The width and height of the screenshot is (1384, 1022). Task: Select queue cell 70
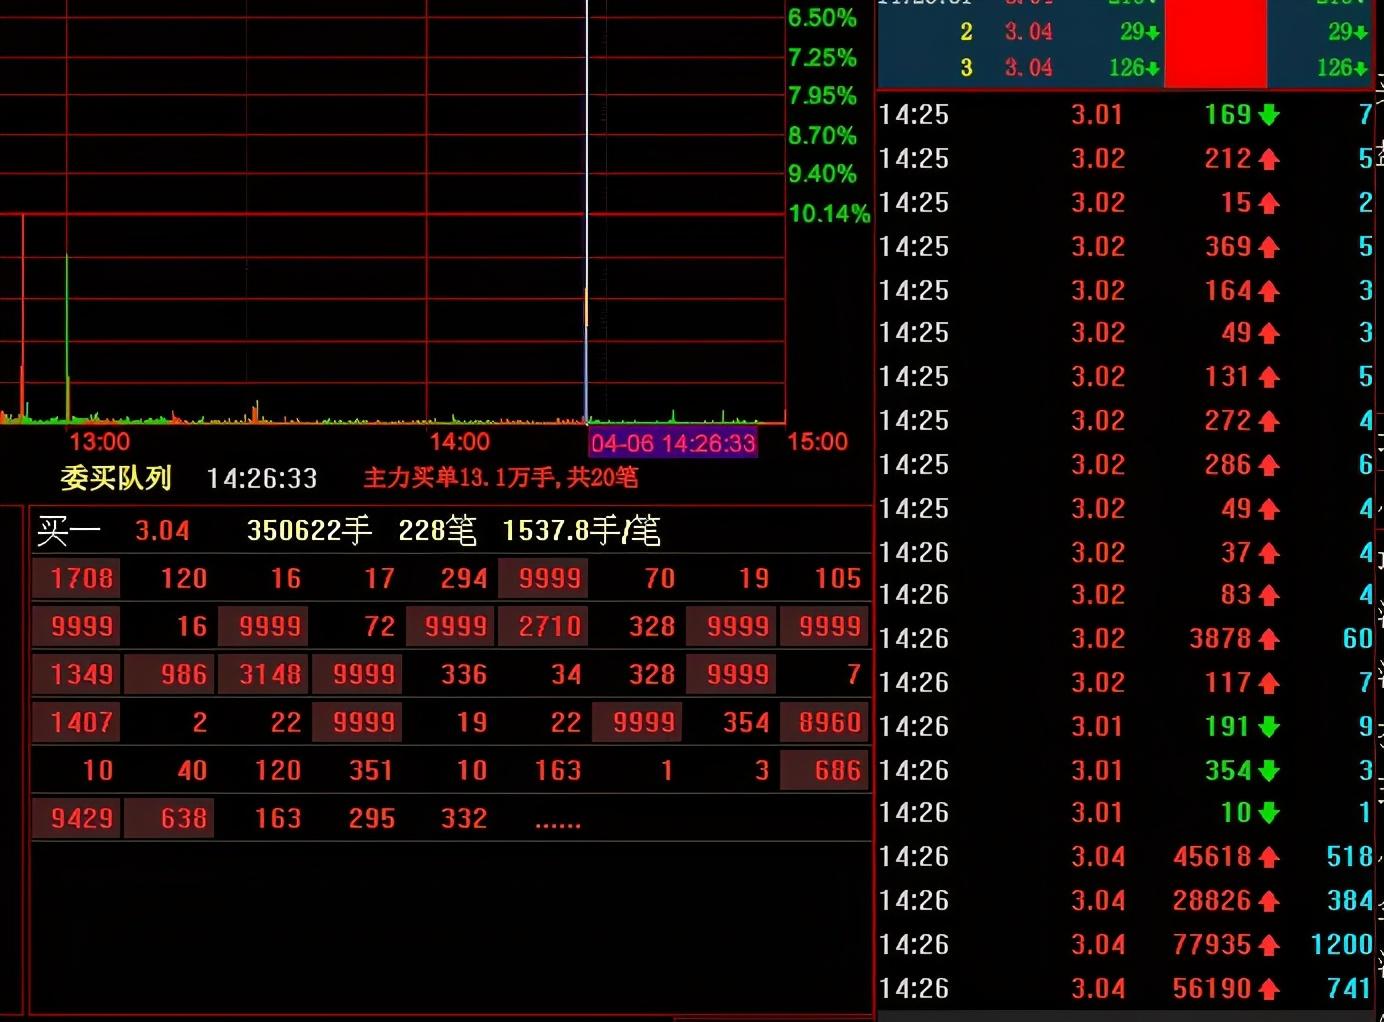click(659, 578)
